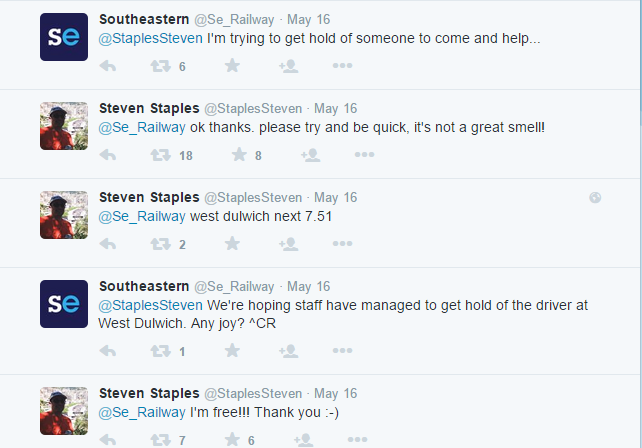Click the follow icon under "not a great smell" tweet
642x448 pixels.
(x=310, y=155)
